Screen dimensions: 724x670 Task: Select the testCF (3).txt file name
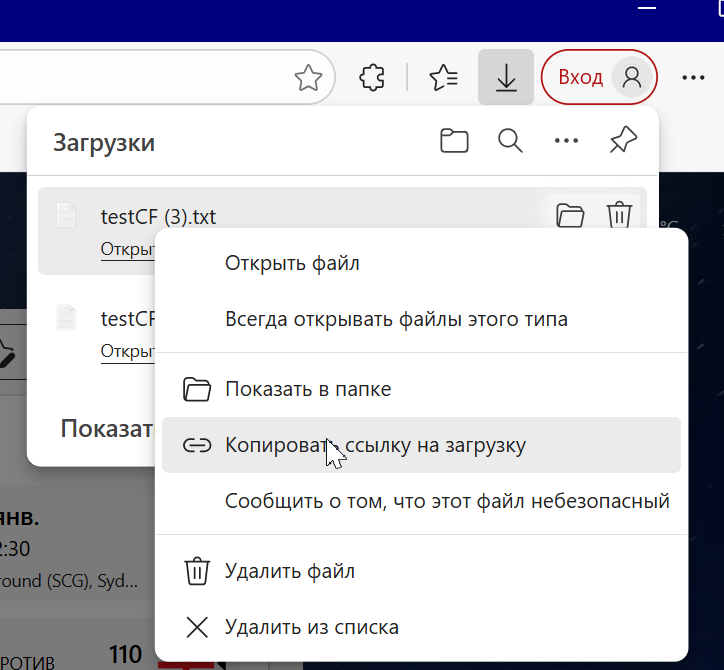[158, 217]
